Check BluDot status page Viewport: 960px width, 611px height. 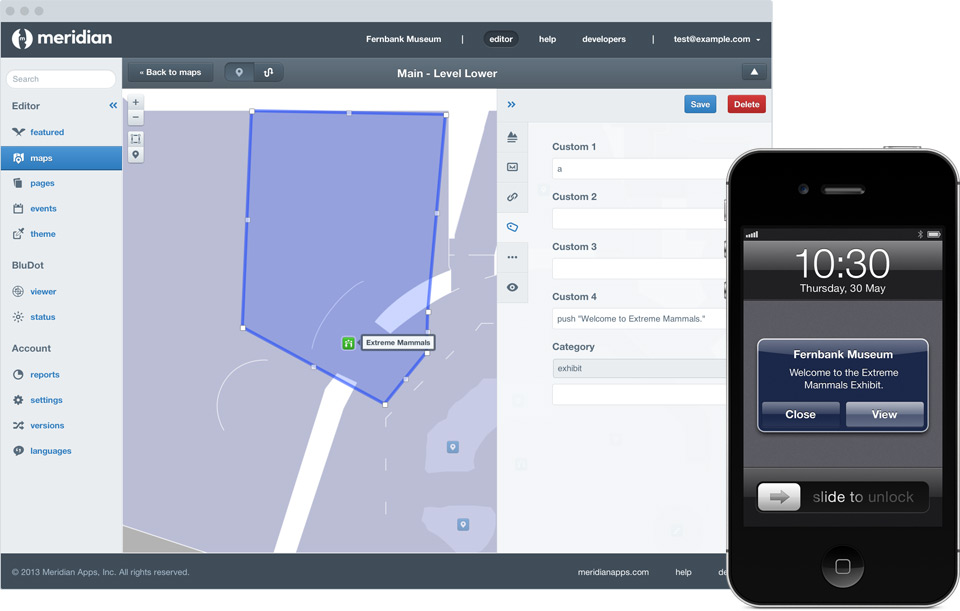click(43, 317)
